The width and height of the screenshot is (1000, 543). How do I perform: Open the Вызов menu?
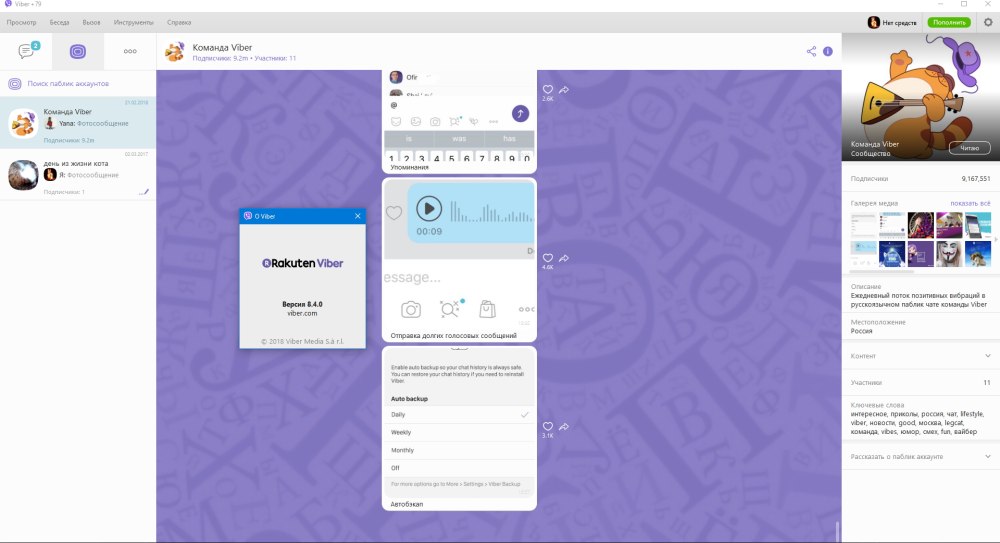point(91,22)
